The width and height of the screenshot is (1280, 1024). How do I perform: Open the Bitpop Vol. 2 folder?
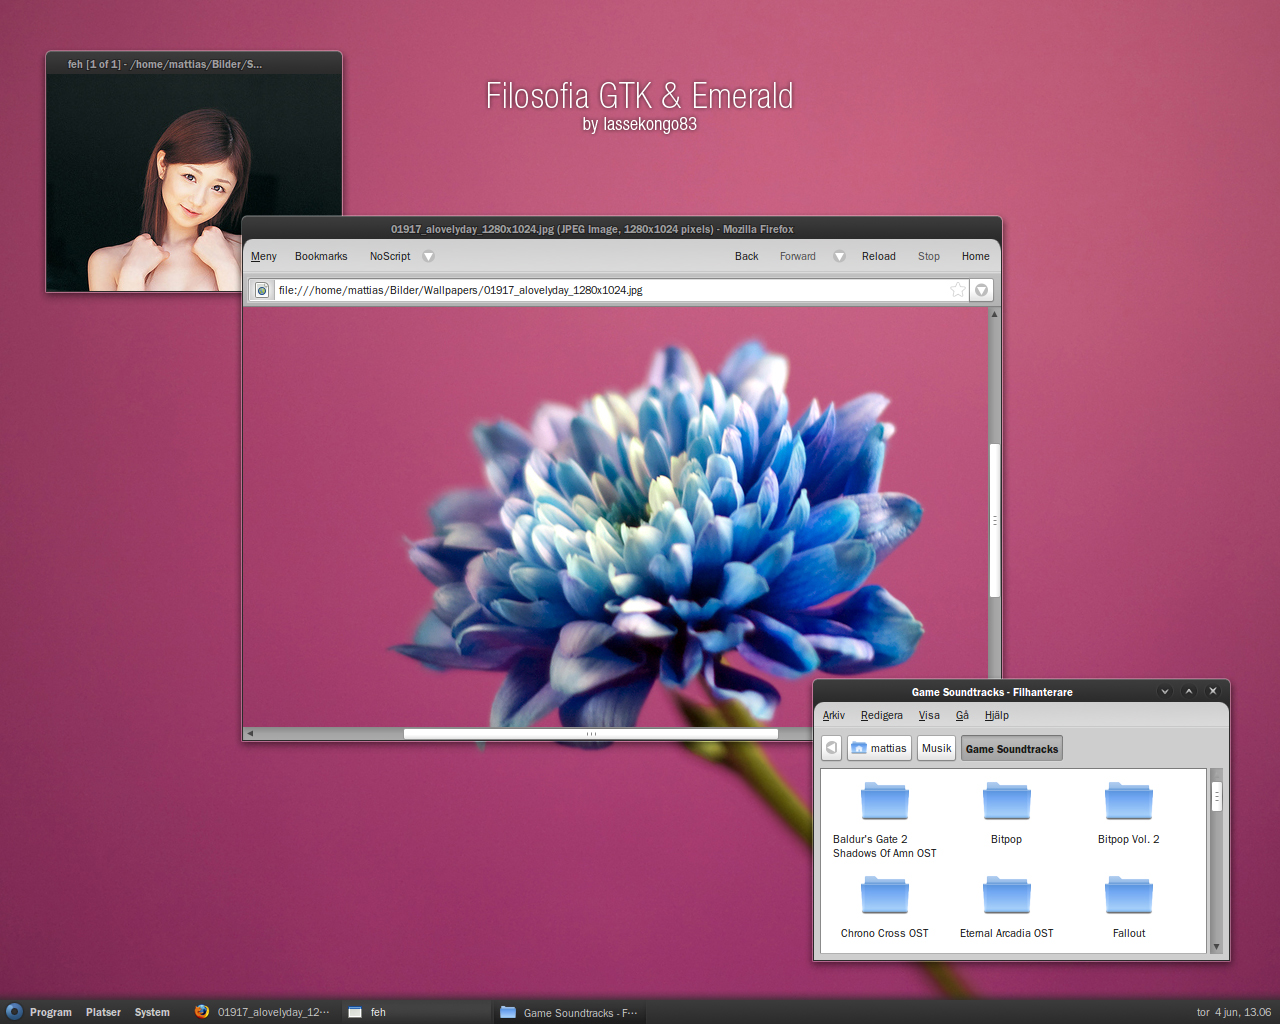click(1128, 813)
